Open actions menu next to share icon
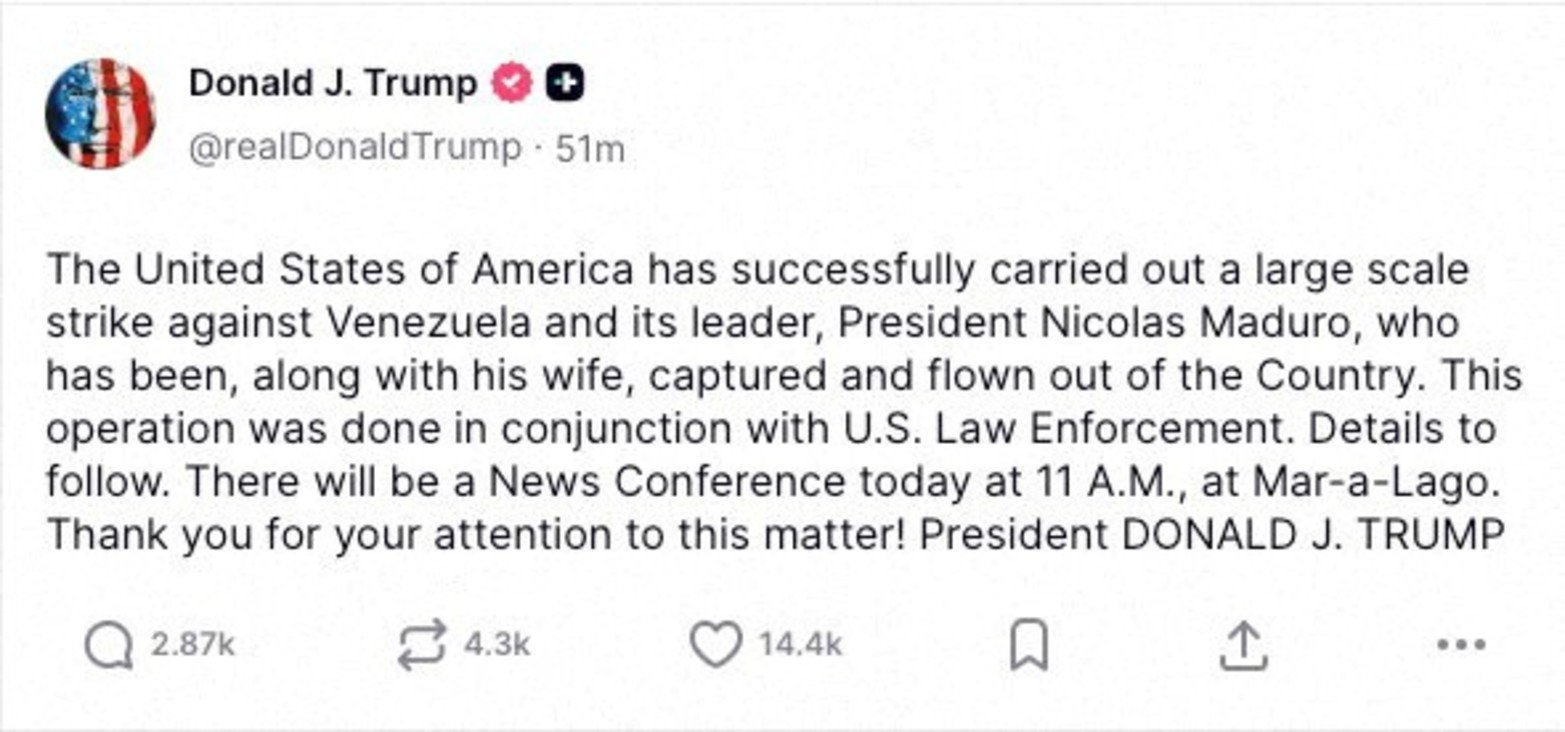Viewport: 1565px width, 732px height. [1459, 647]
